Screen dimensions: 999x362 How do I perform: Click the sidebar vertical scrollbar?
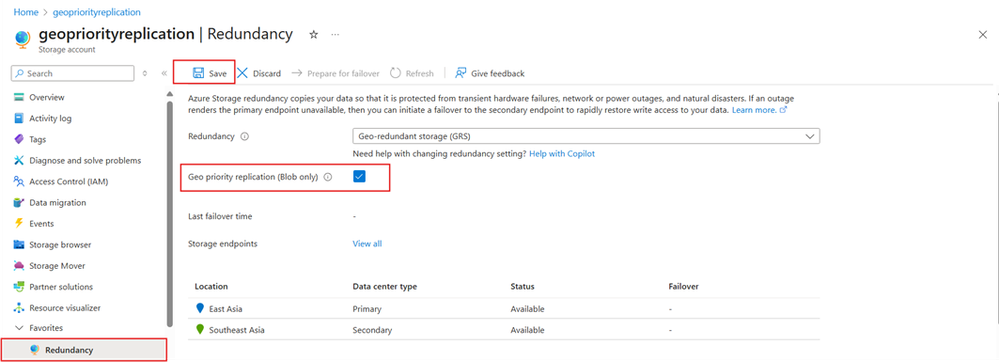(169, 214)
